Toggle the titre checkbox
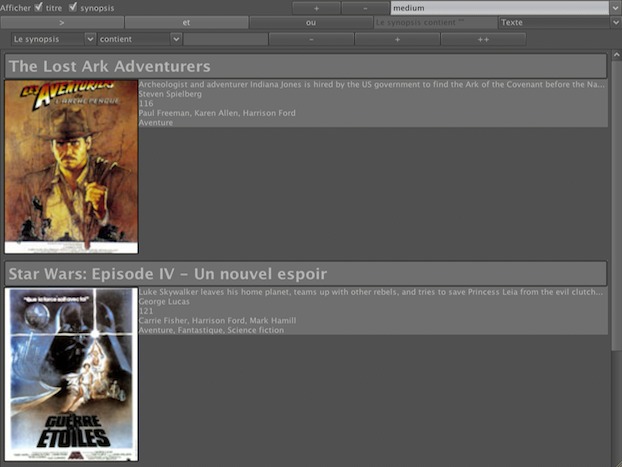This screenshot has height=467, width=622. [x=38, y=7]
